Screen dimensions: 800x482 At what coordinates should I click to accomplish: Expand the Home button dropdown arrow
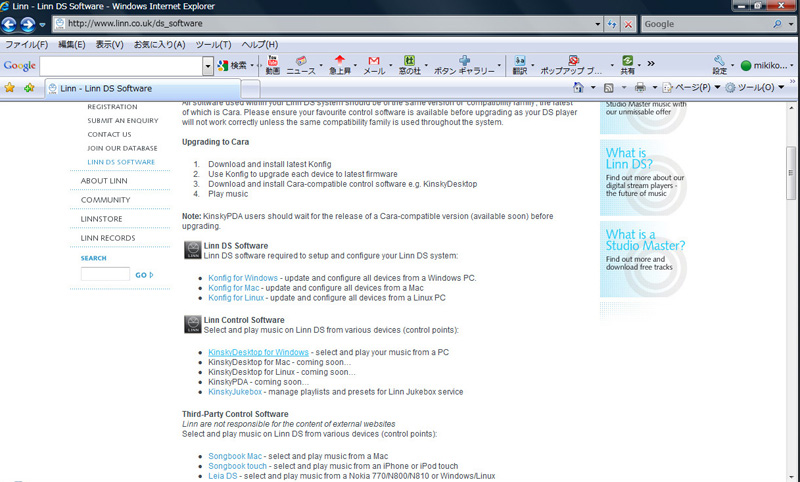pyautogui.click(x=593, y=88)
